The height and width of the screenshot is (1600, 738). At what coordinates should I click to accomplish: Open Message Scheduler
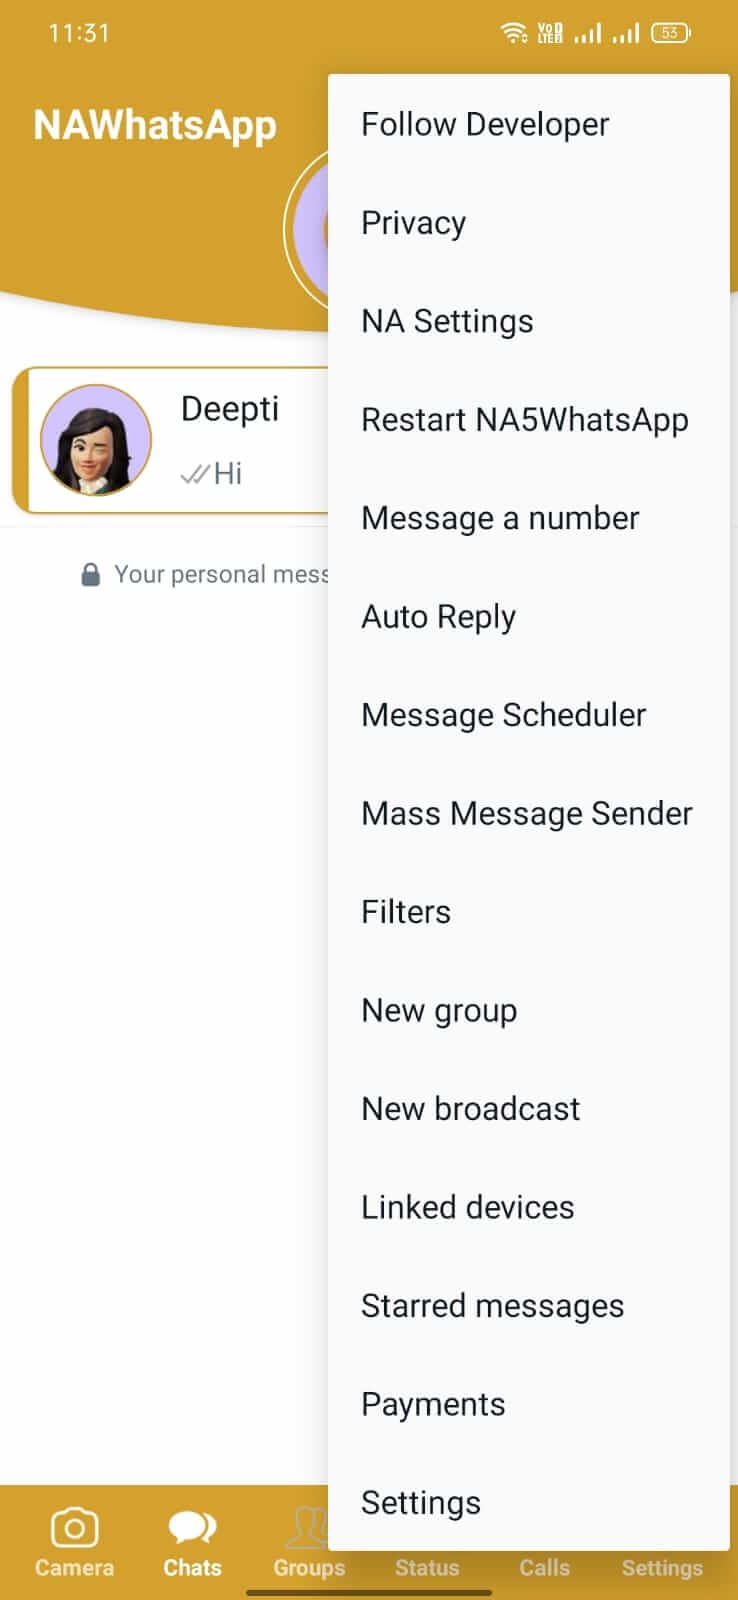tap(528, 715)
